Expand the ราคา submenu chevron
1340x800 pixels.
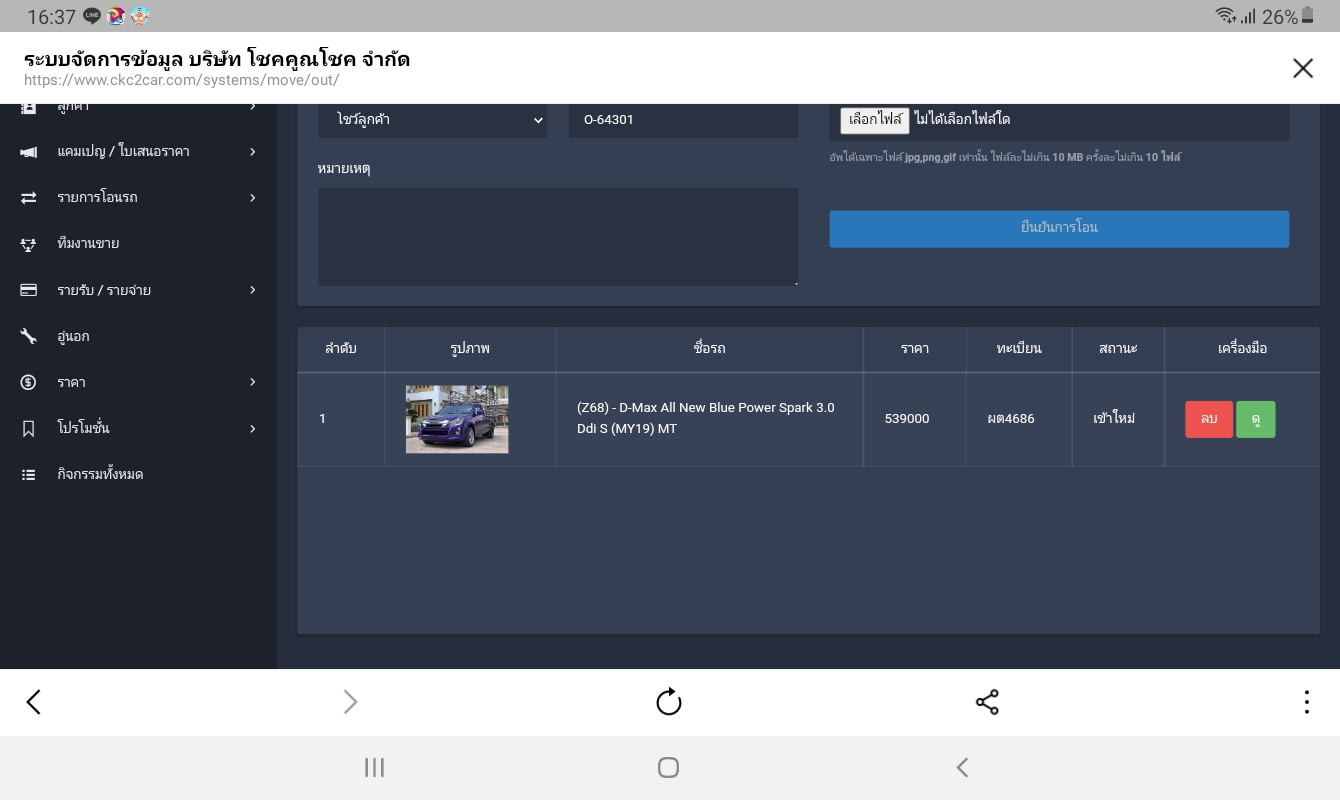[252, 382]
